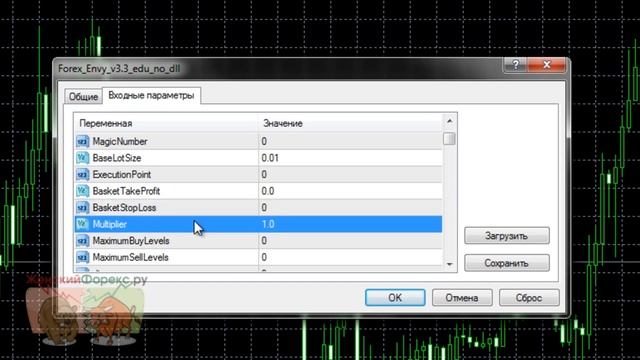Image resolution: width=640 pixels, height=360 pixels.
Task: Click the MaximumBuyLevels integer type icon
Action: (x=82, y=241)
